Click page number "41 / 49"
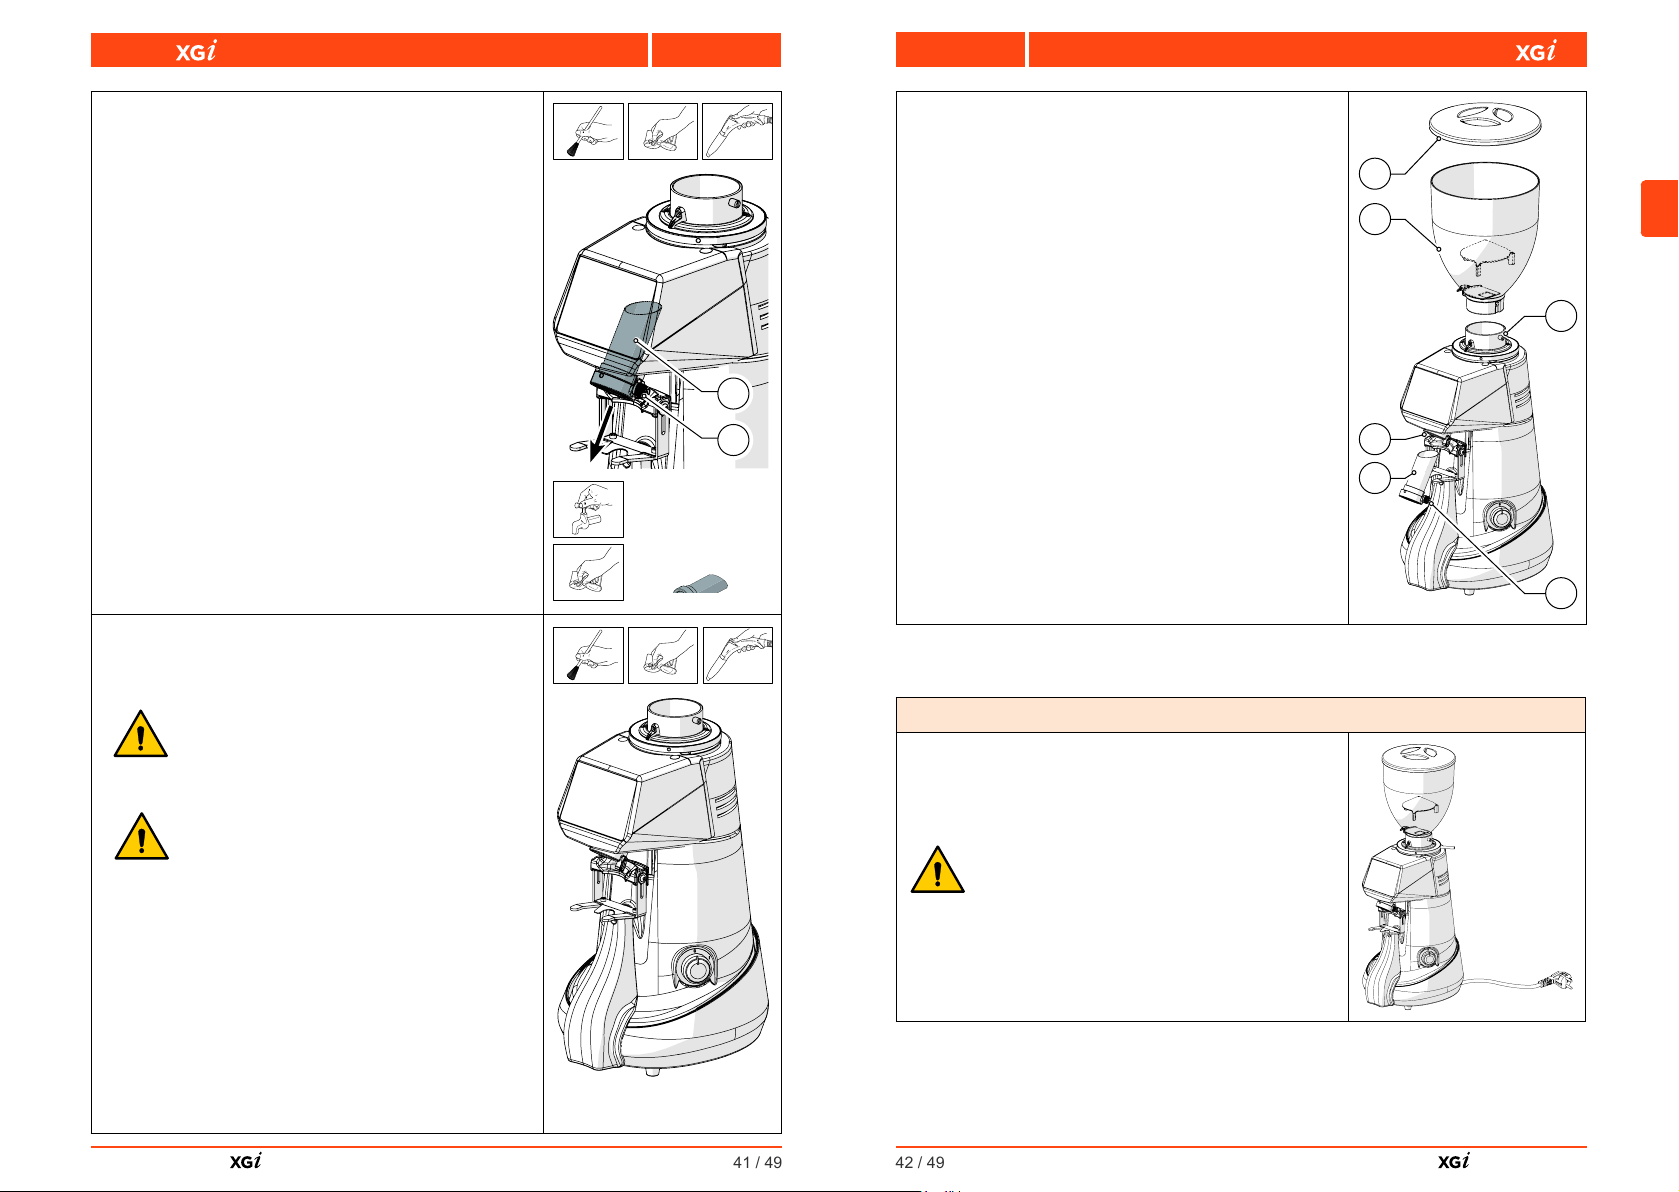 (x=757, y=1162)
